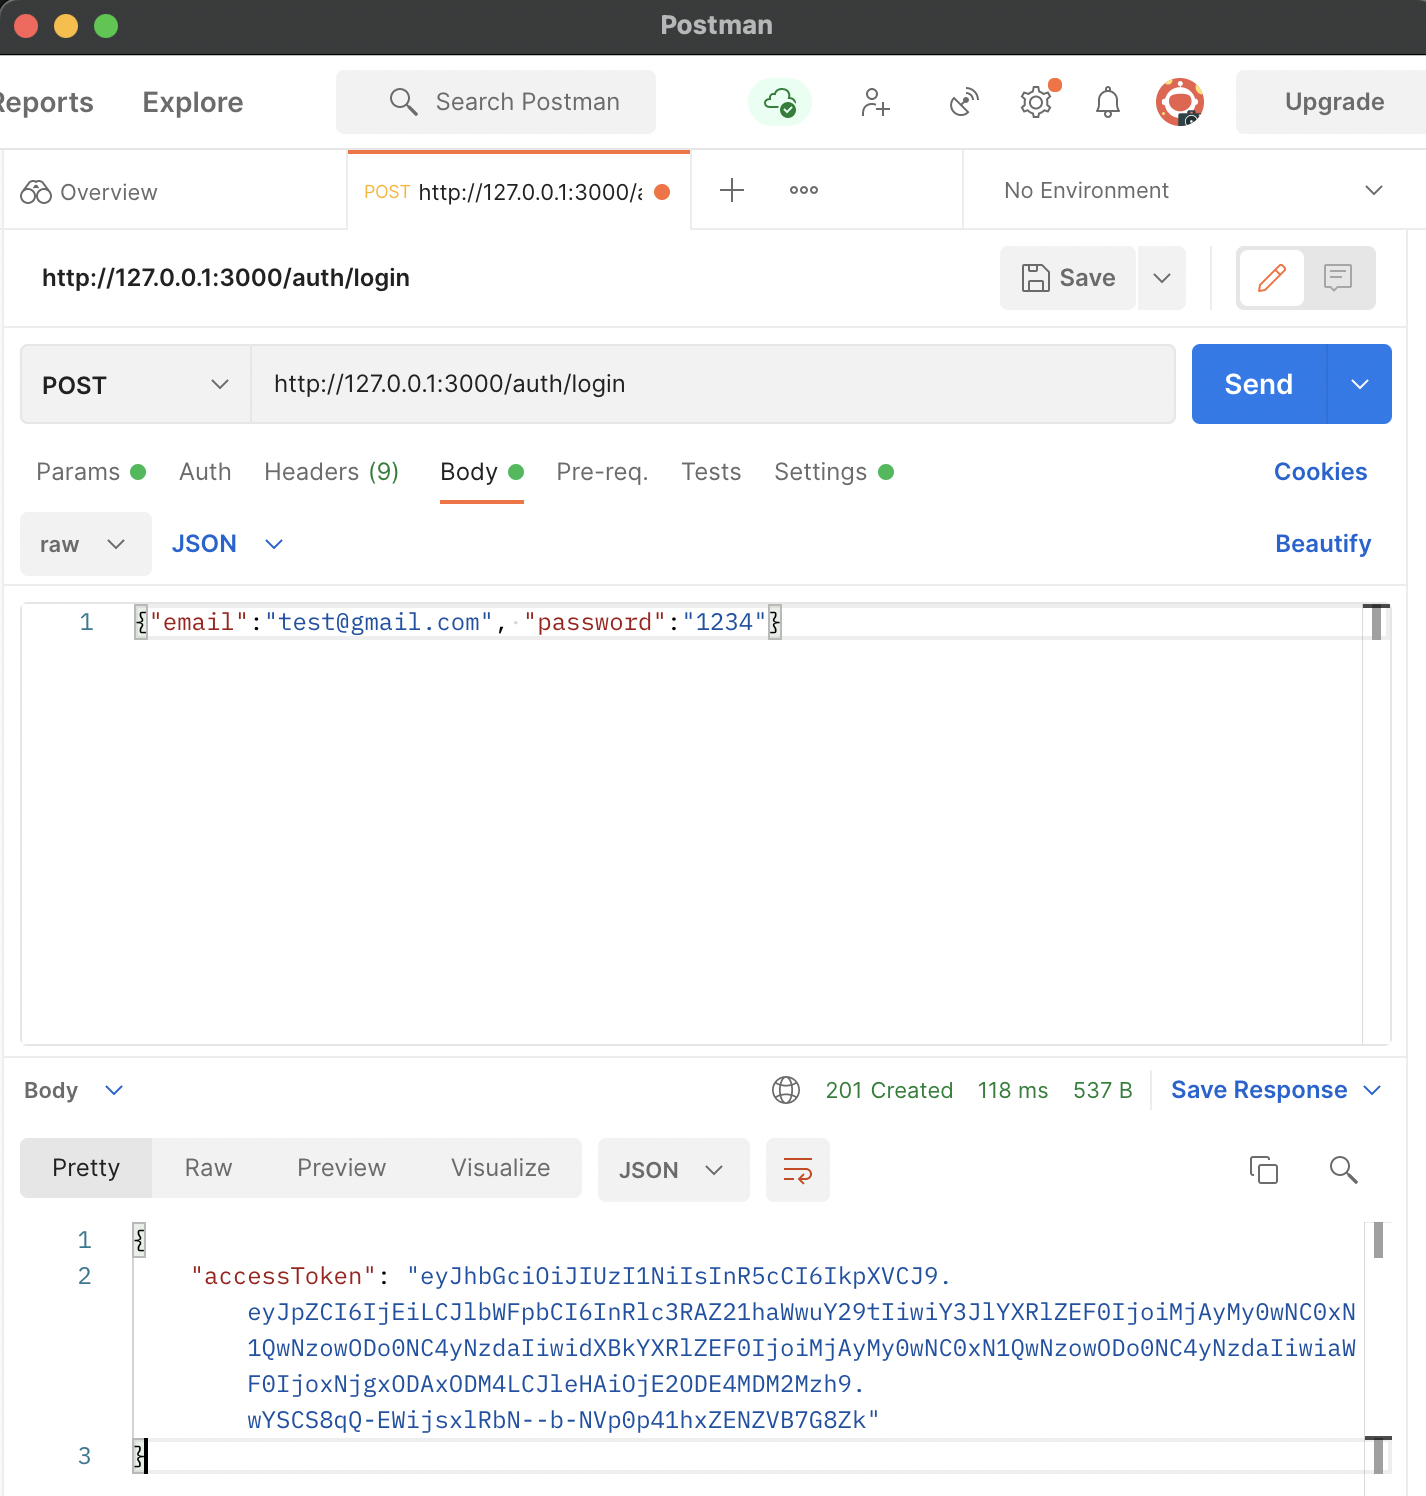The width and height of the screenshot is (1426, 1496).
Task: Click the accessToken key in response
Action: (x=283, y=1276)
